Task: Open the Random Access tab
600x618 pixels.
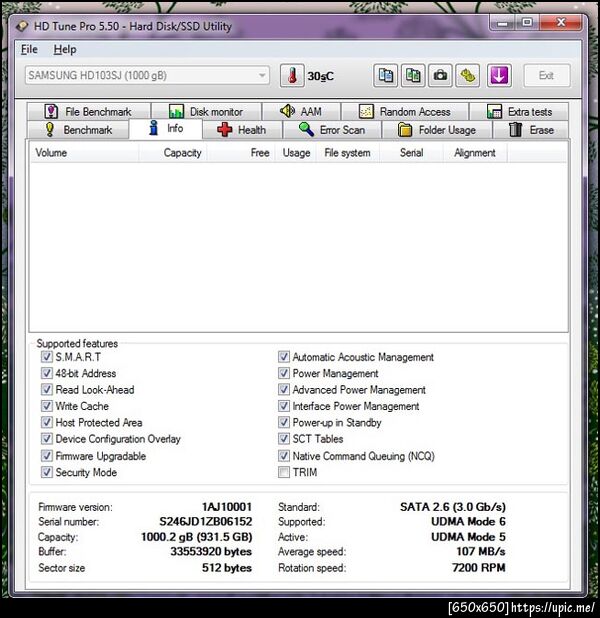Action: 405,112
